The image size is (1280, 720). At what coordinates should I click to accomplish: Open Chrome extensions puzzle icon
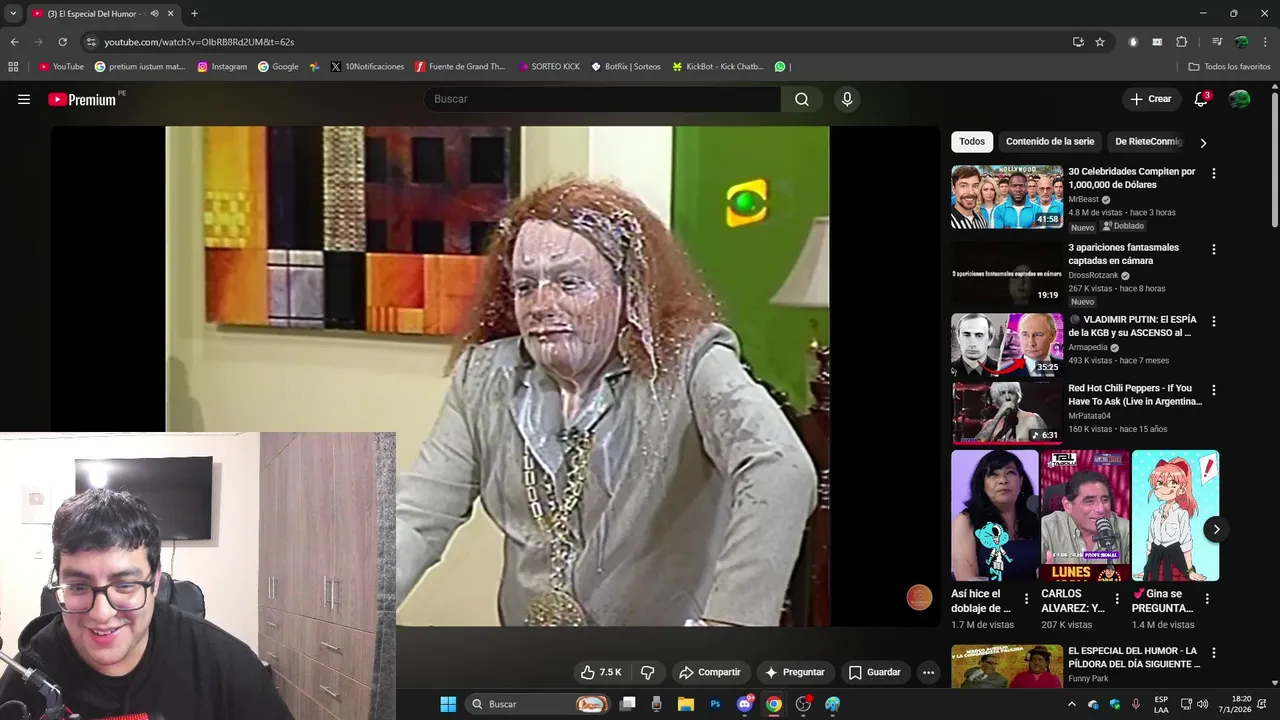(1181, 42)
